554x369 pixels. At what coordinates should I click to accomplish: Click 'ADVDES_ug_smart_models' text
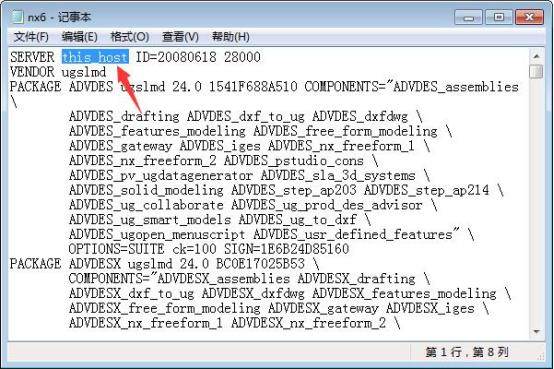click(x=150, y=220)
